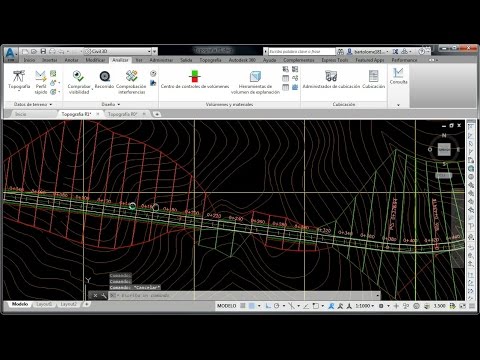Close the Topografía R1 drawing tab
The width and height of the screenshot is (480, 360).
tap(98, 114)
